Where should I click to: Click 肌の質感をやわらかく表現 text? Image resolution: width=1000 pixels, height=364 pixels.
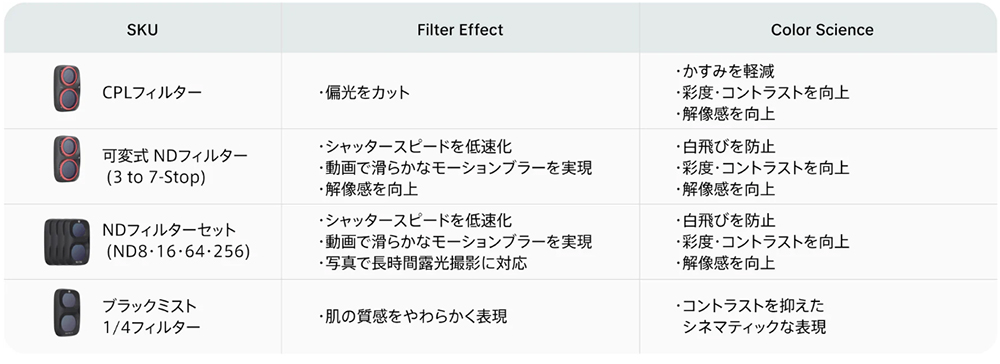[412, 316]
